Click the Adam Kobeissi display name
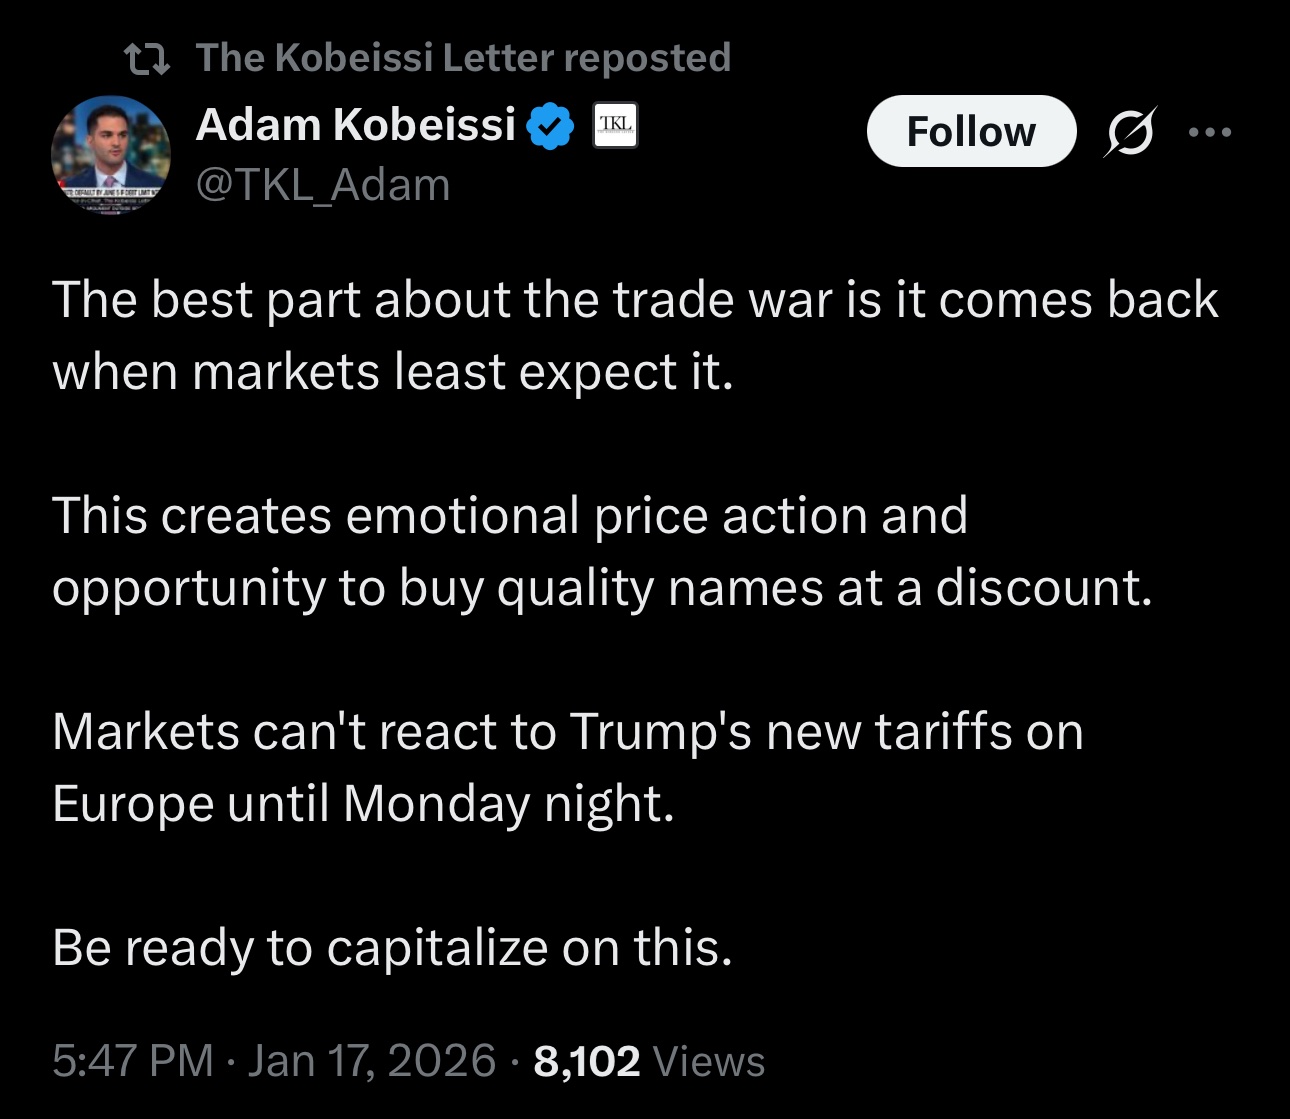This screenshot has width=1290, height=1119. pos(355,125)
